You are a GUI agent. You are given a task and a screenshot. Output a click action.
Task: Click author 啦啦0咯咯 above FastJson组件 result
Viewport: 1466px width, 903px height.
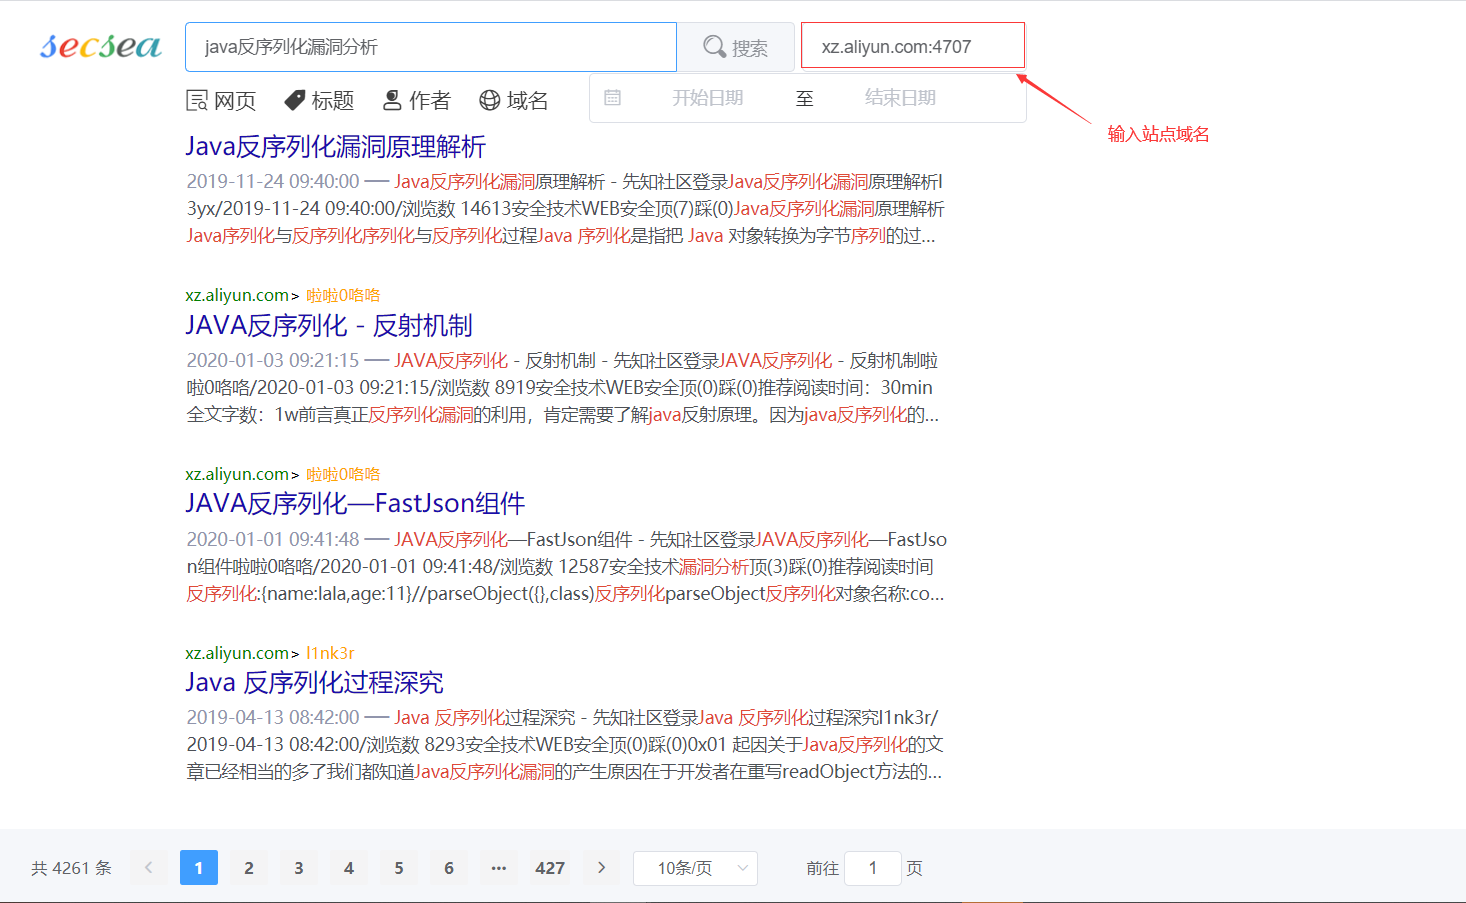coord(343,474)
